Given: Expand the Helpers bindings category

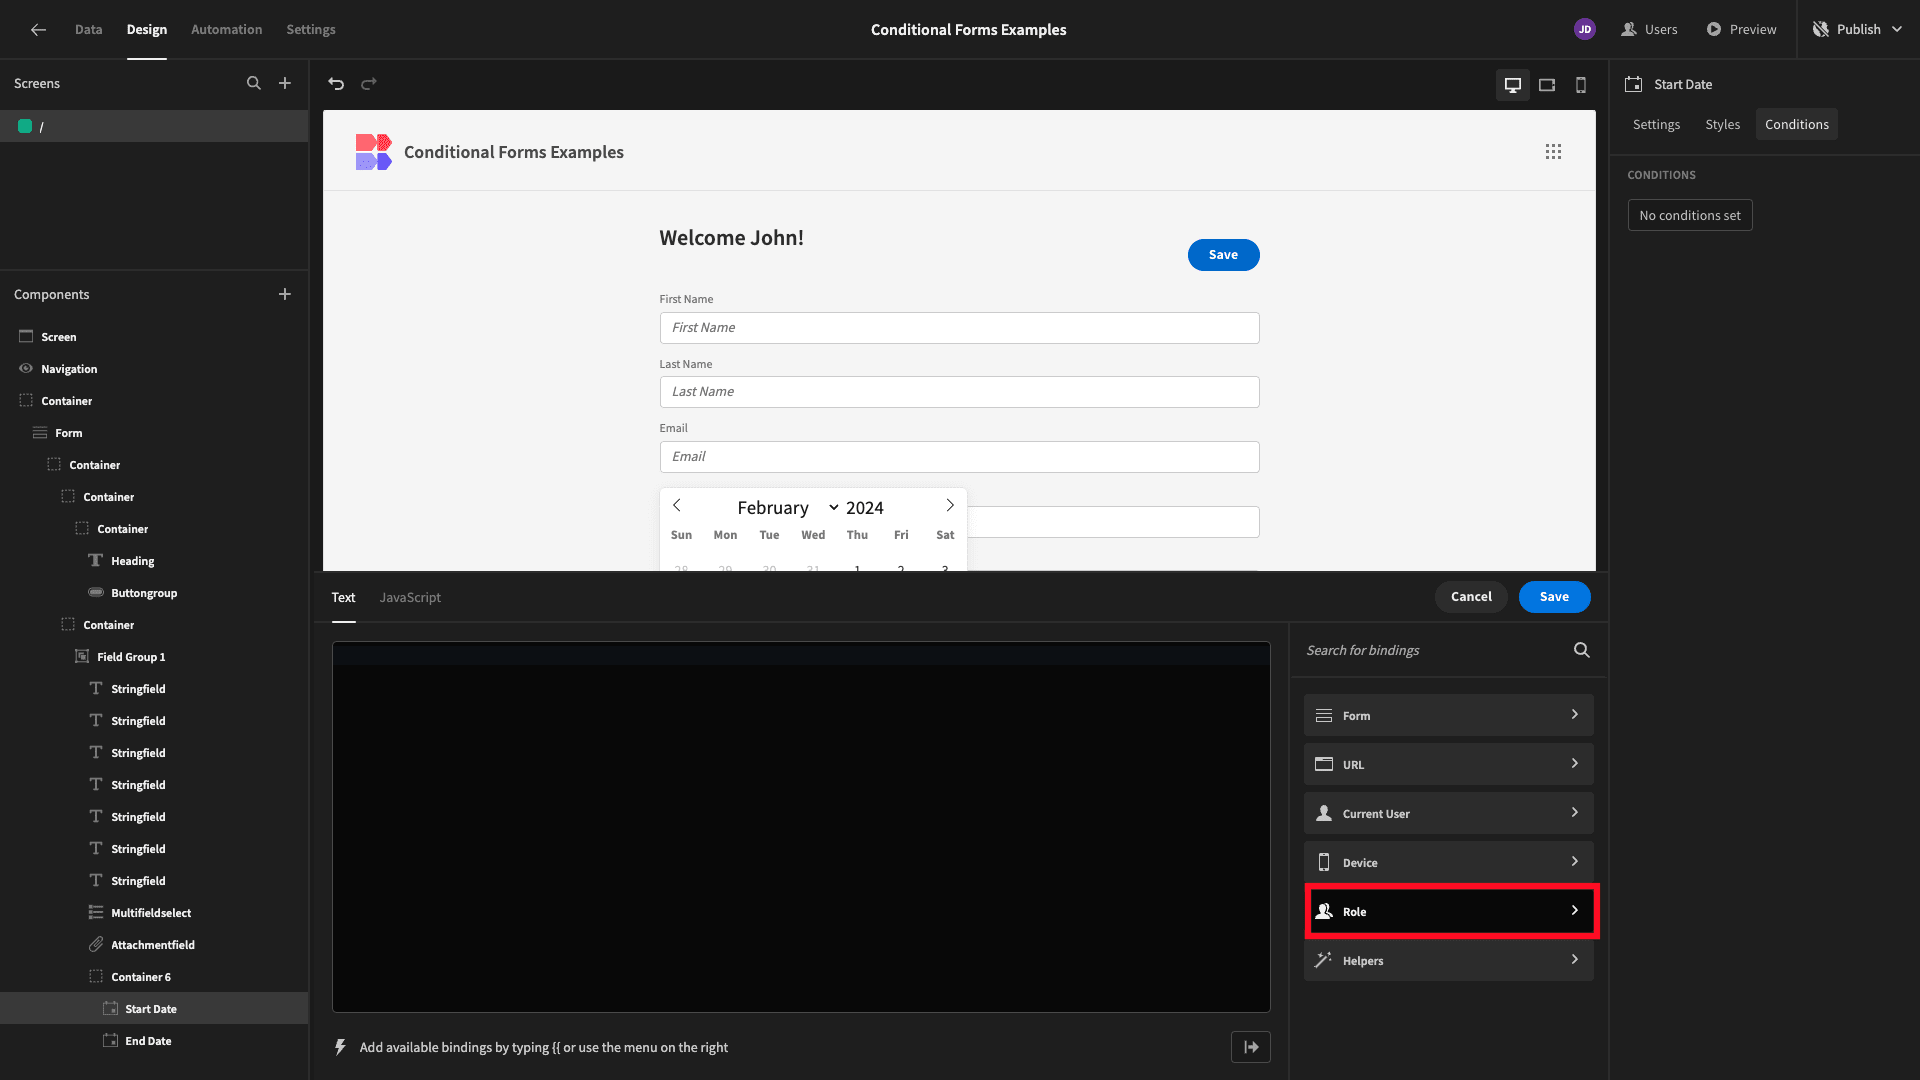Looking at the screenshot, I should point(1448,960).
